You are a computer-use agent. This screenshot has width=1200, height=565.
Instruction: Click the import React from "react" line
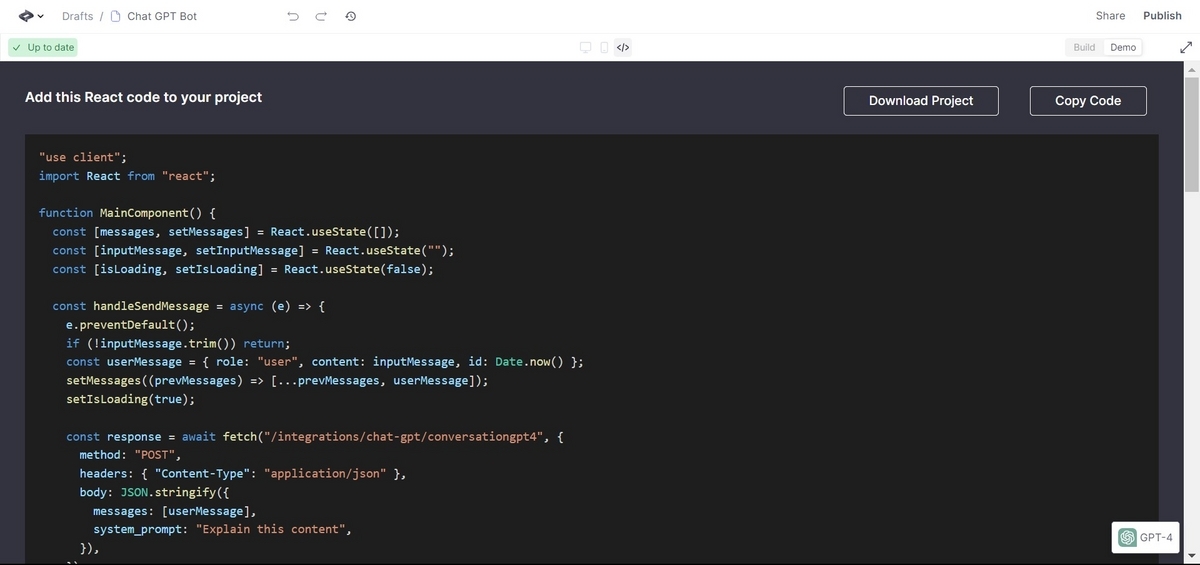pos(127,176)
